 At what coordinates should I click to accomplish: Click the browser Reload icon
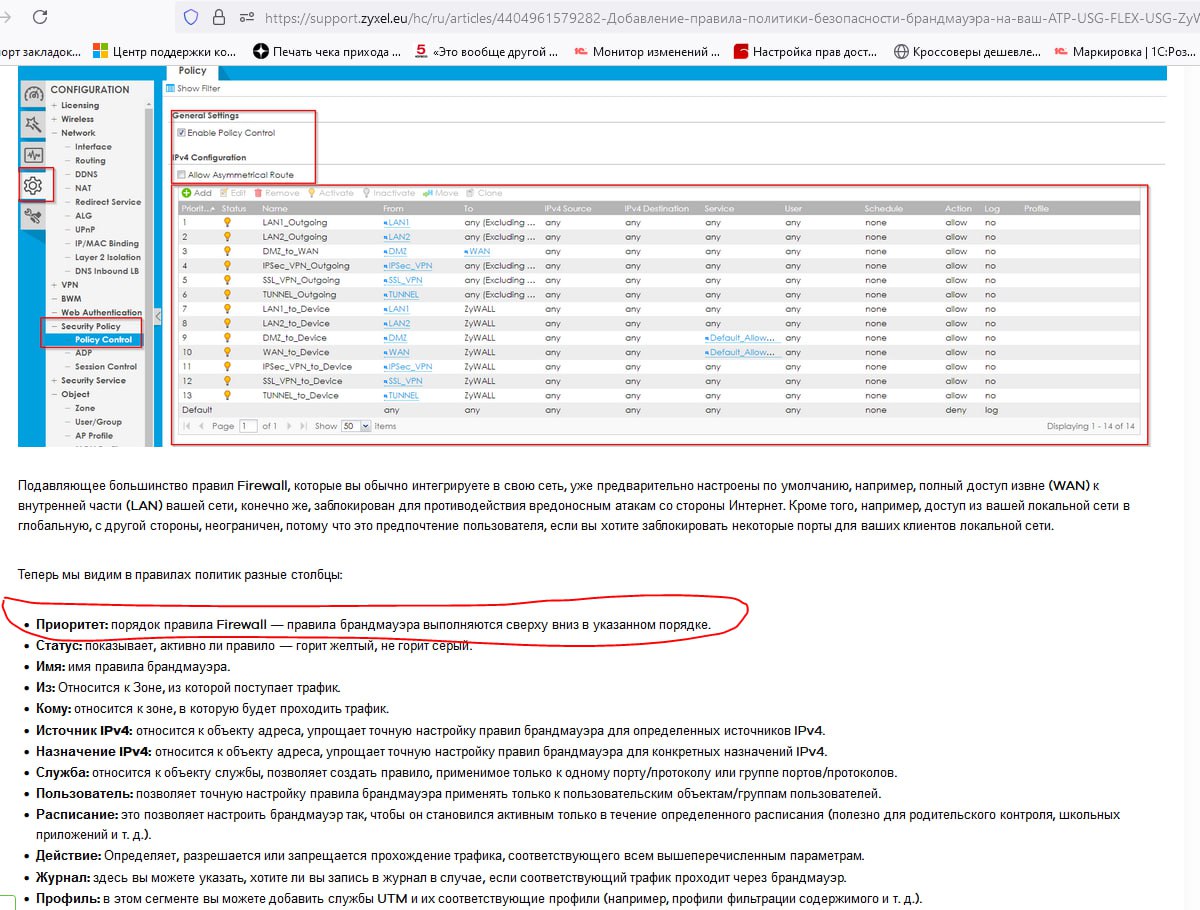point(40,17)
